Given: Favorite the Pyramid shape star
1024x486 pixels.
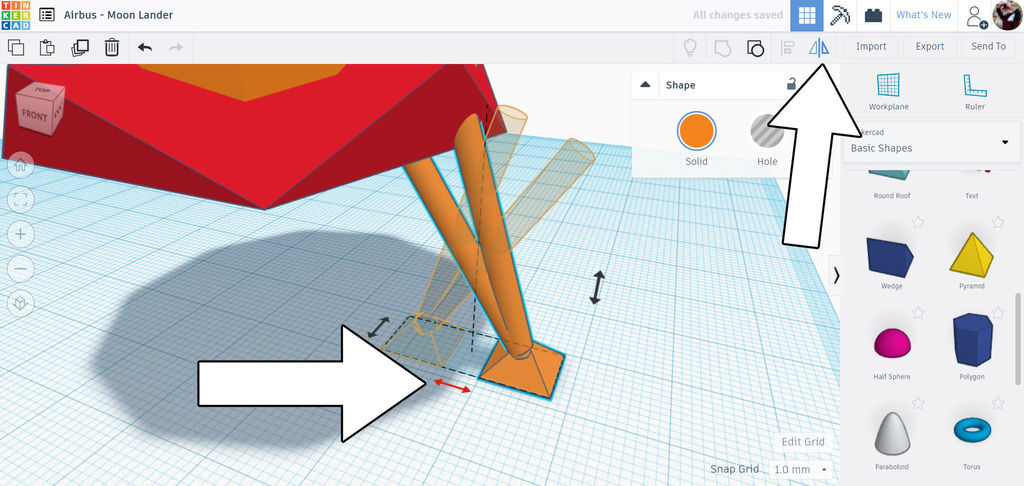Looking at the screenshot, I should 998,222.
